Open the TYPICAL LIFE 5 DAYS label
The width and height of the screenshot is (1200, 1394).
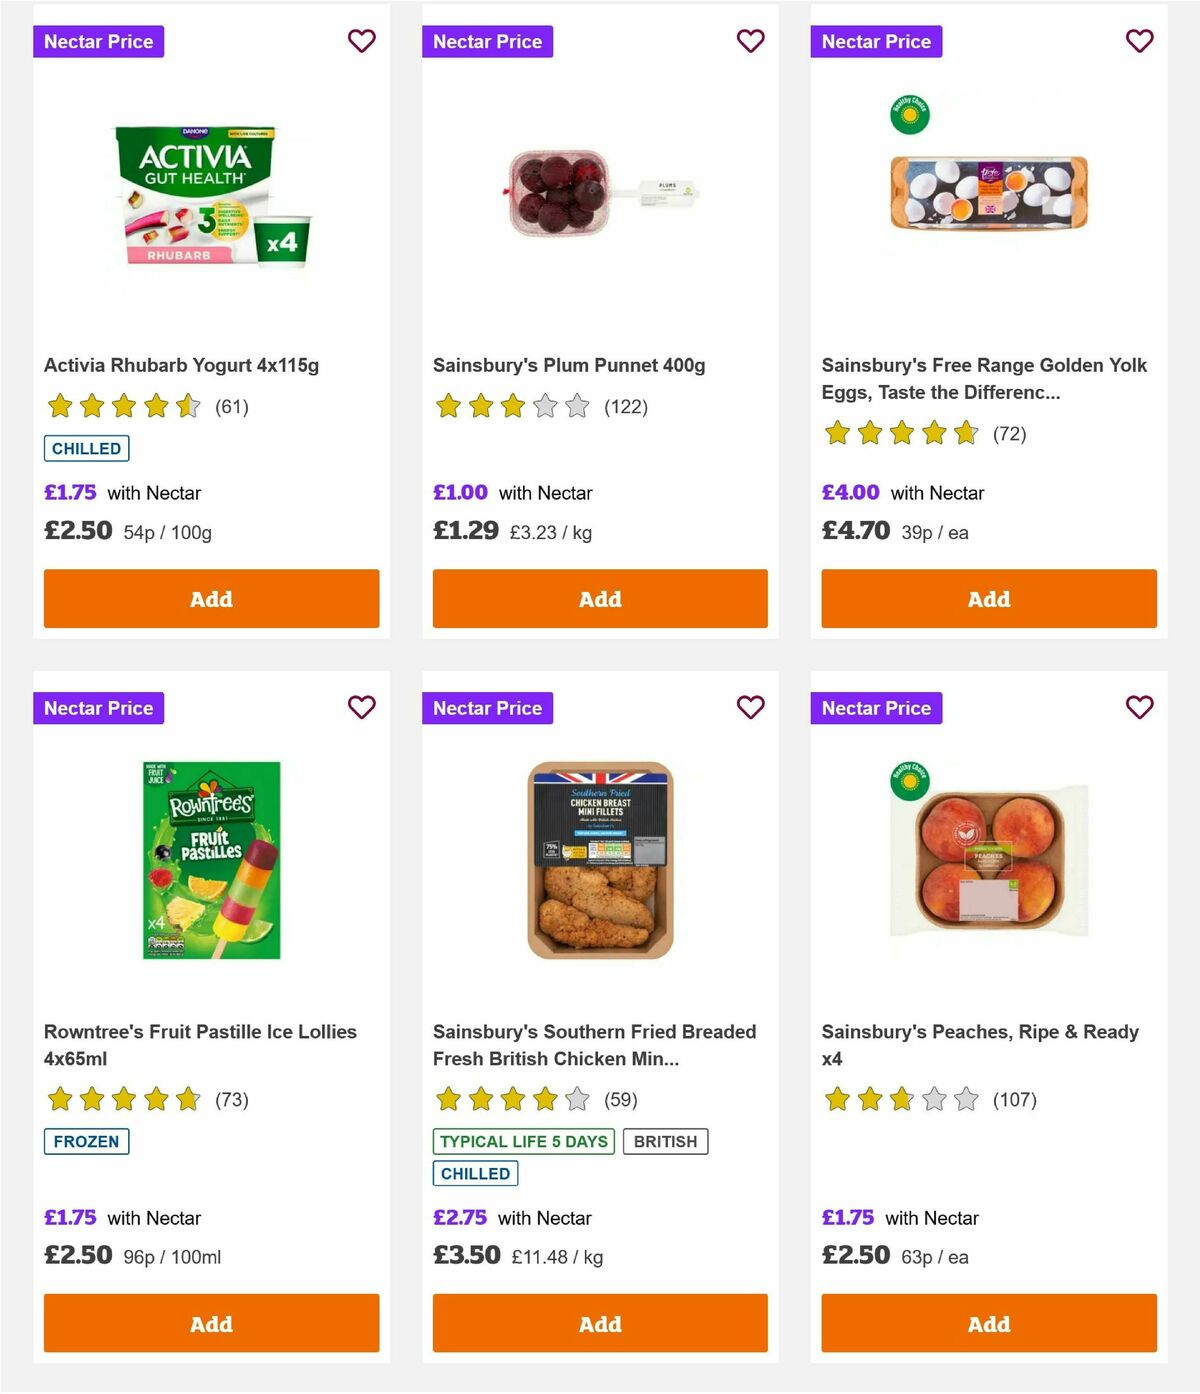[x=523, y=1141]
